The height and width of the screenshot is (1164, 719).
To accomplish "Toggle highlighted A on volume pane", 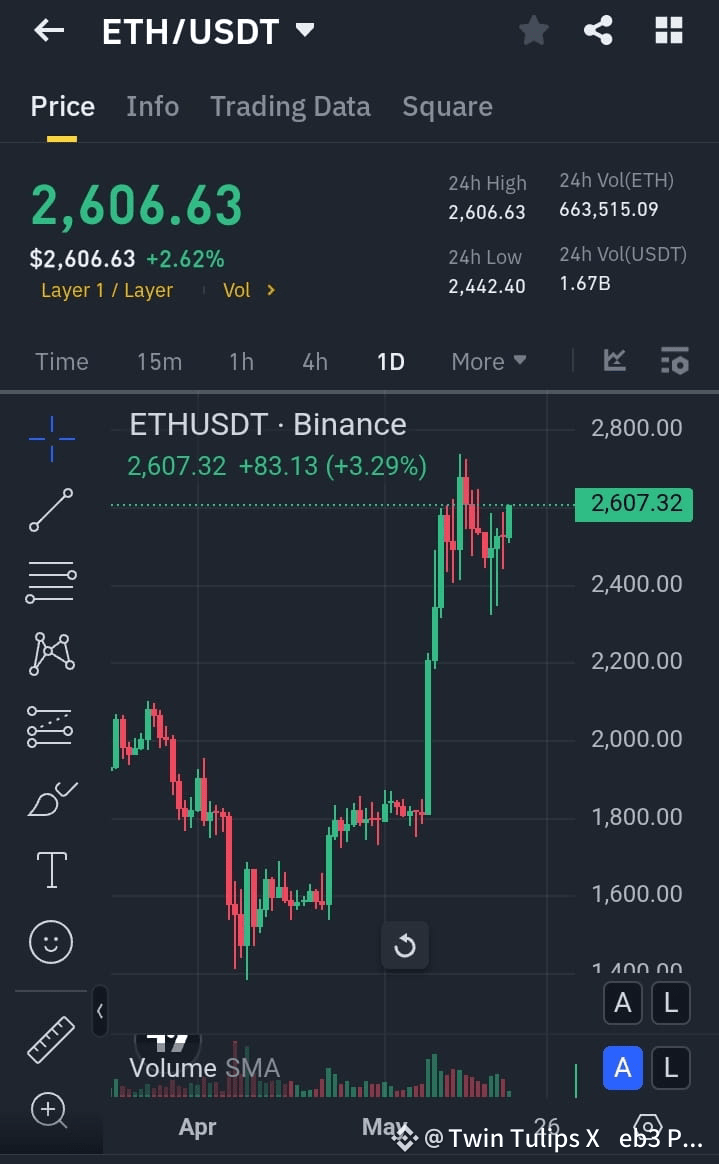I will (623, 1068).
